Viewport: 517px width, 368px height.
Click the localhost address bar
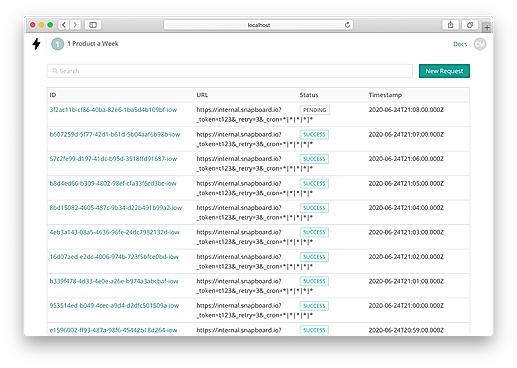coord(259,25)
